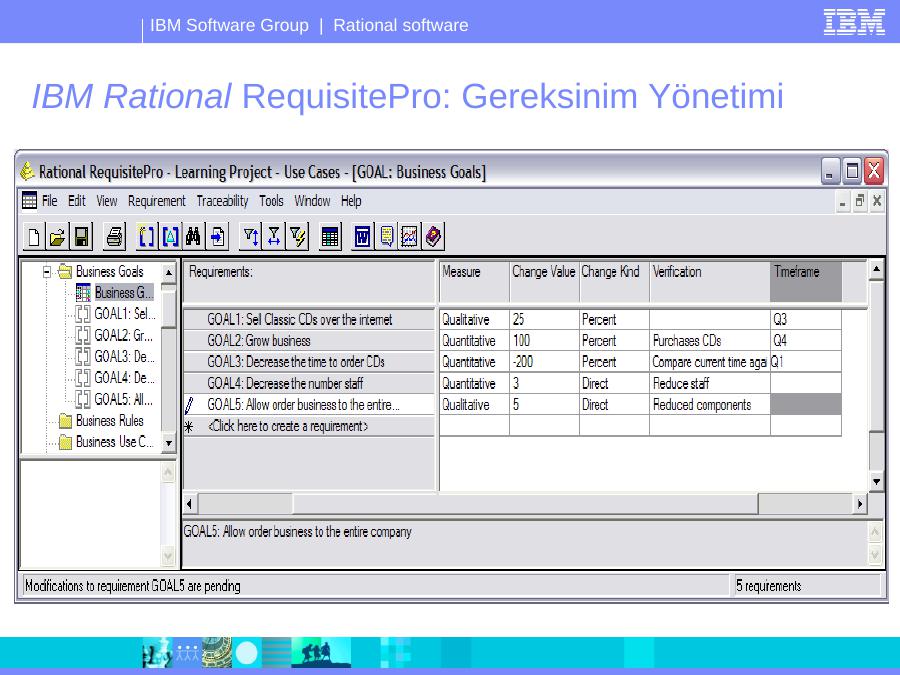Image resolution: width=900 pixels, height=675 pixels.
Task: Collapse the Business Goals tree folder
Action: [x=47, y=271]
